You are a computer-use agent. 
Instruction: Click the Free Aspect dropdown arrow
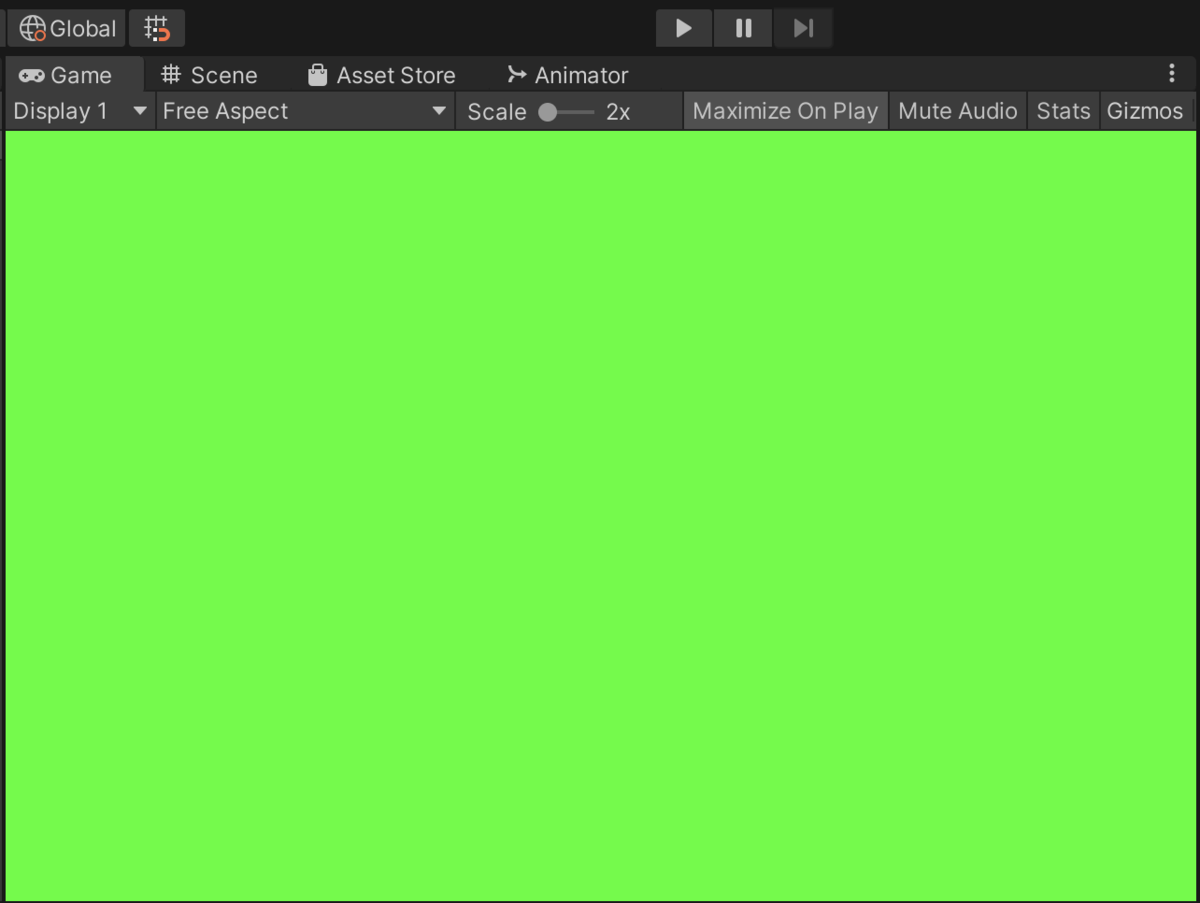pos(438,111)
